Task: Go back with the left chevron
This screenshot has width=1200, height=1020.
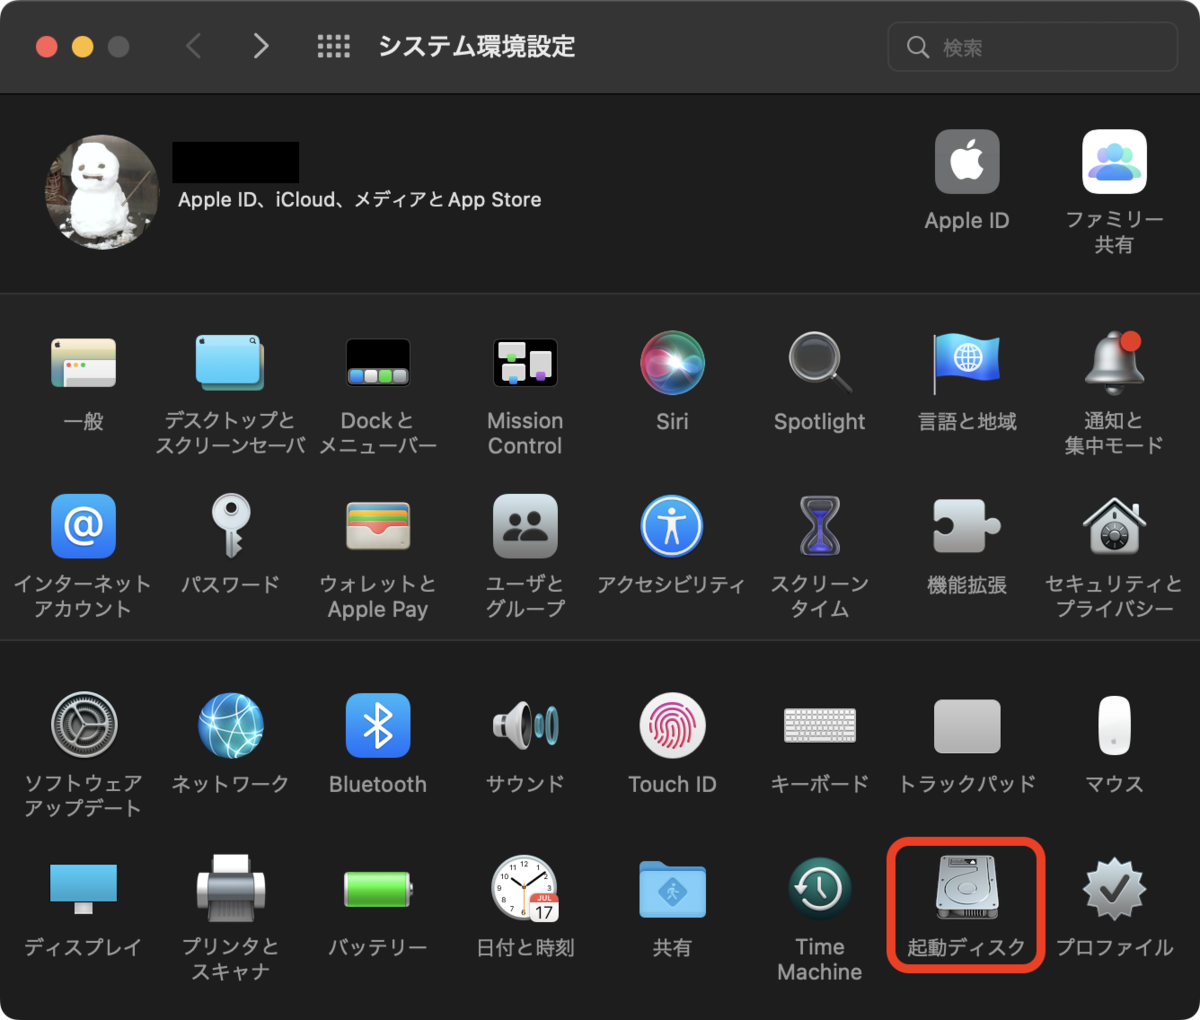Action: [x=193, y=46]
